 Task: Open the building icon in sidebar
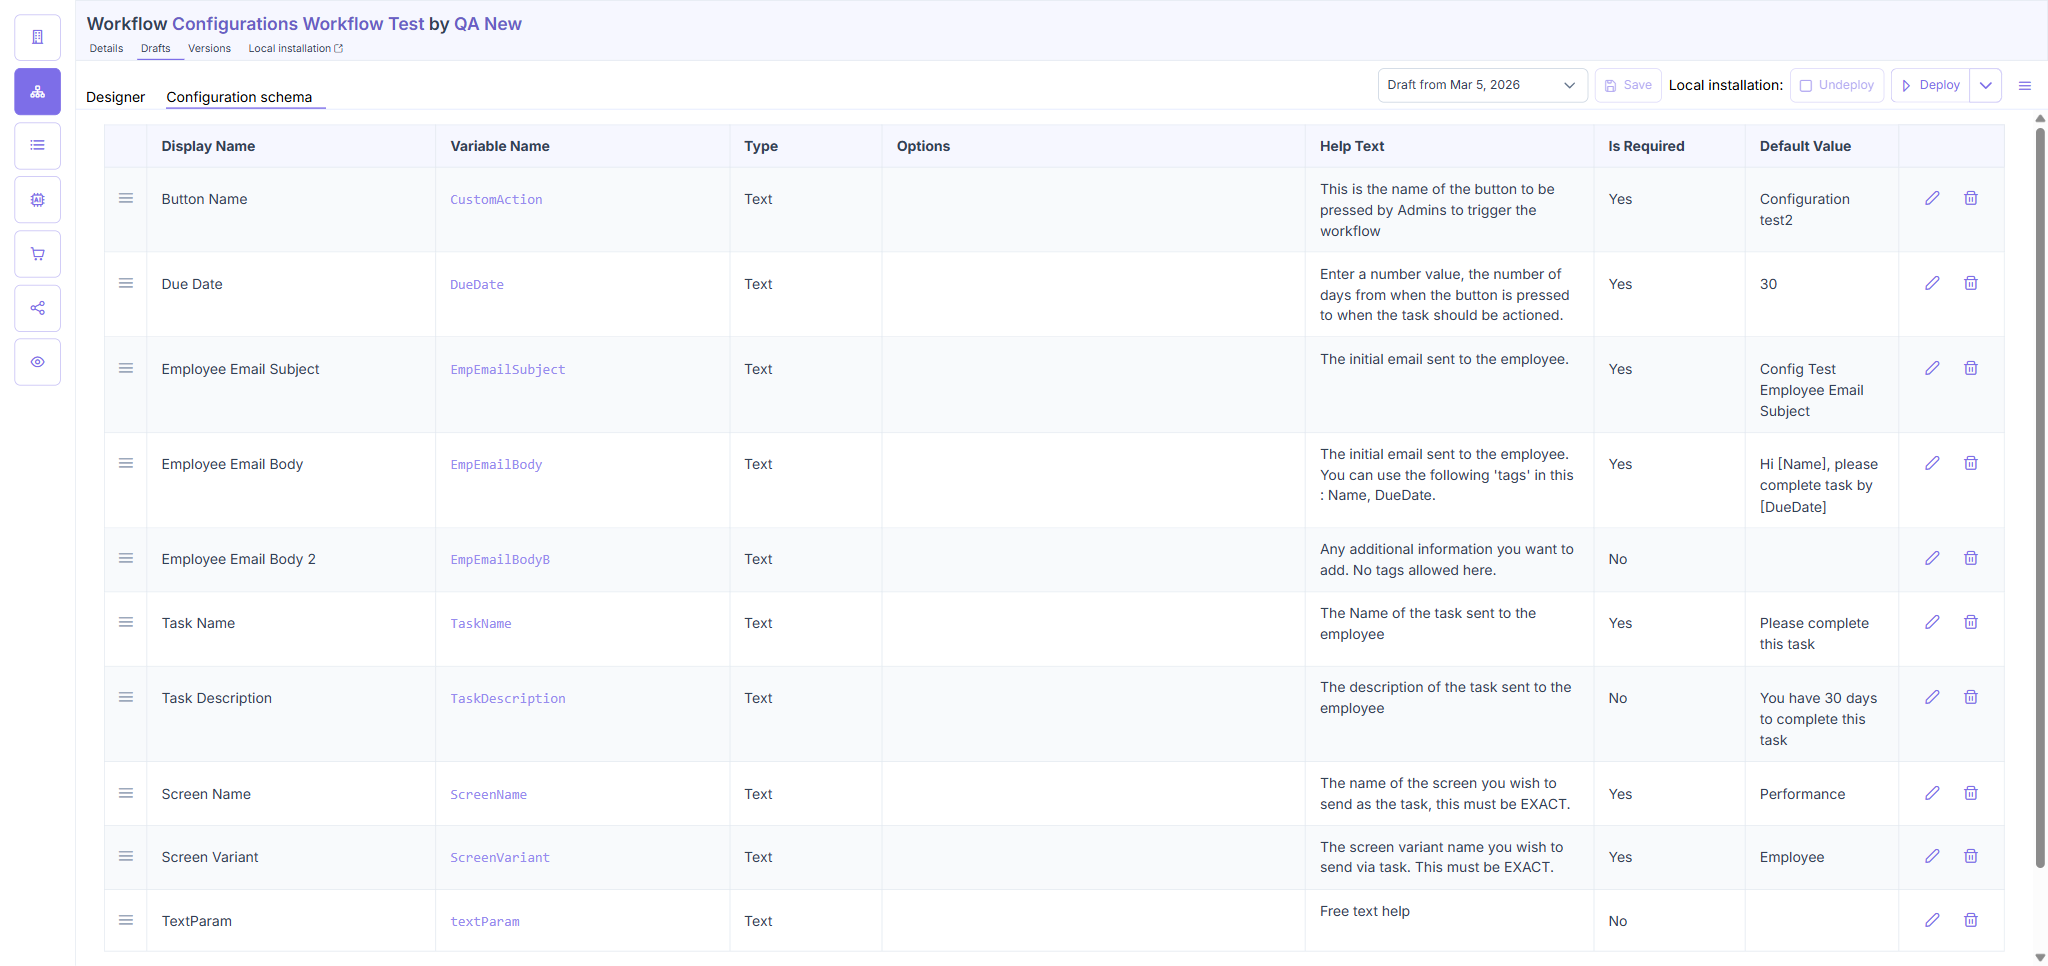(x=37, y=38)
